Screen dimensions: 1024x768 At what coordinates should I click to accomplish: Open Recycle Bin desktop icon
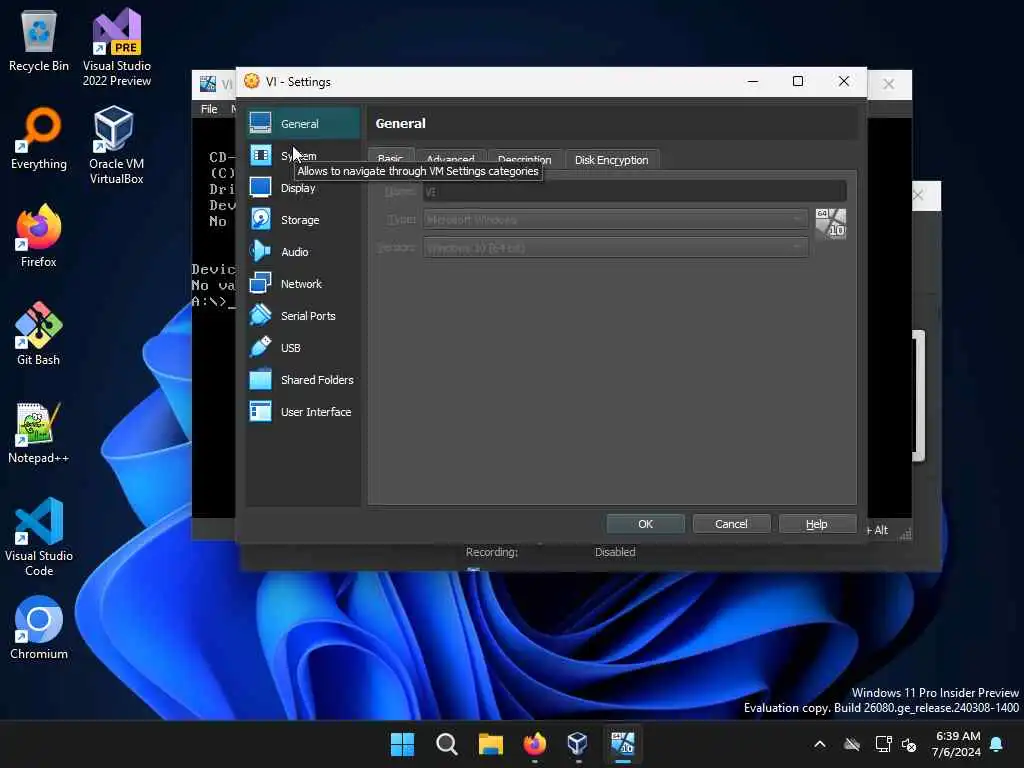39,40
